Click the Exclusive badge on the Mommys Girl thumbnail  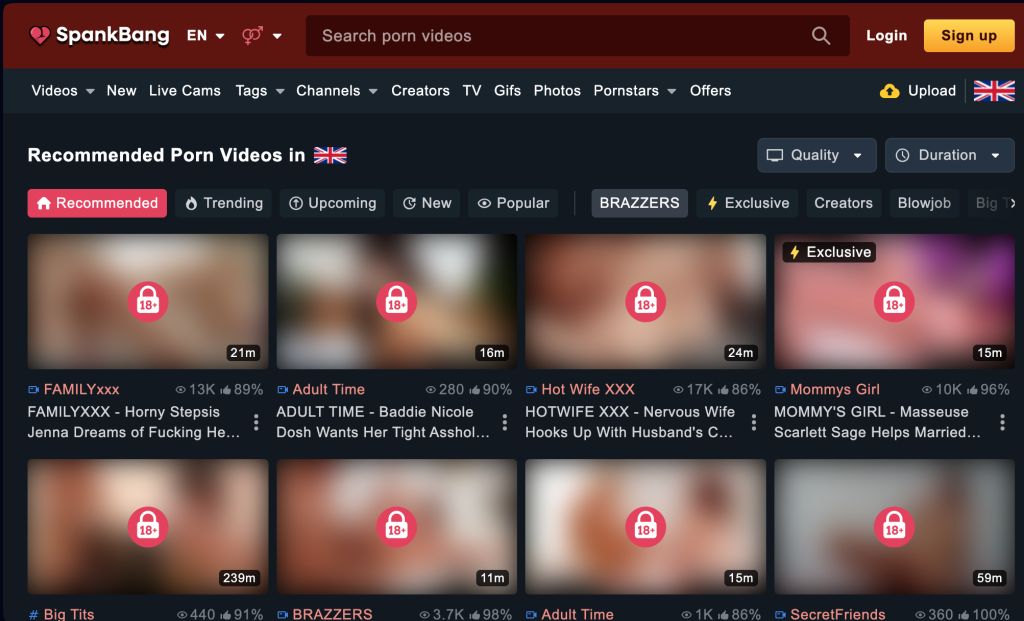tap(829, 252)
